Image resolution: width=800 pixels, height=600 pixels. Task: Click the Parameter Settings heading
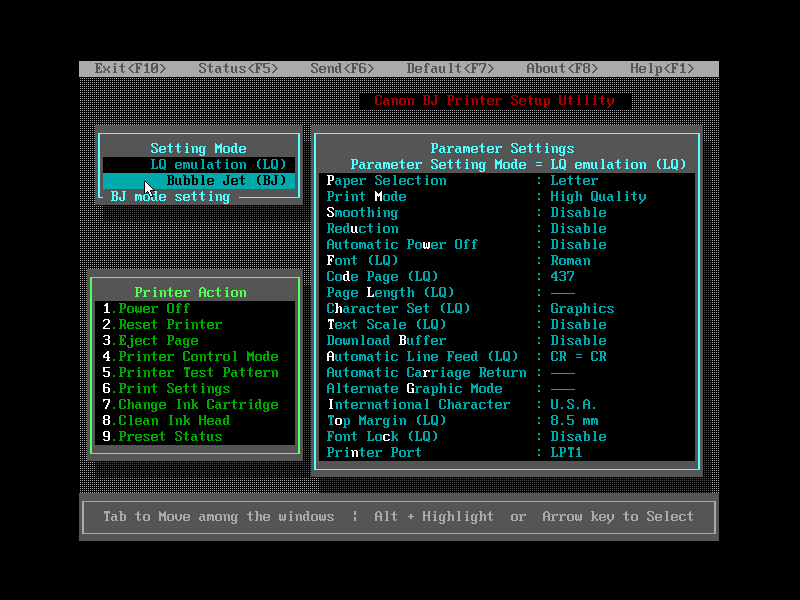click(502, 148)
